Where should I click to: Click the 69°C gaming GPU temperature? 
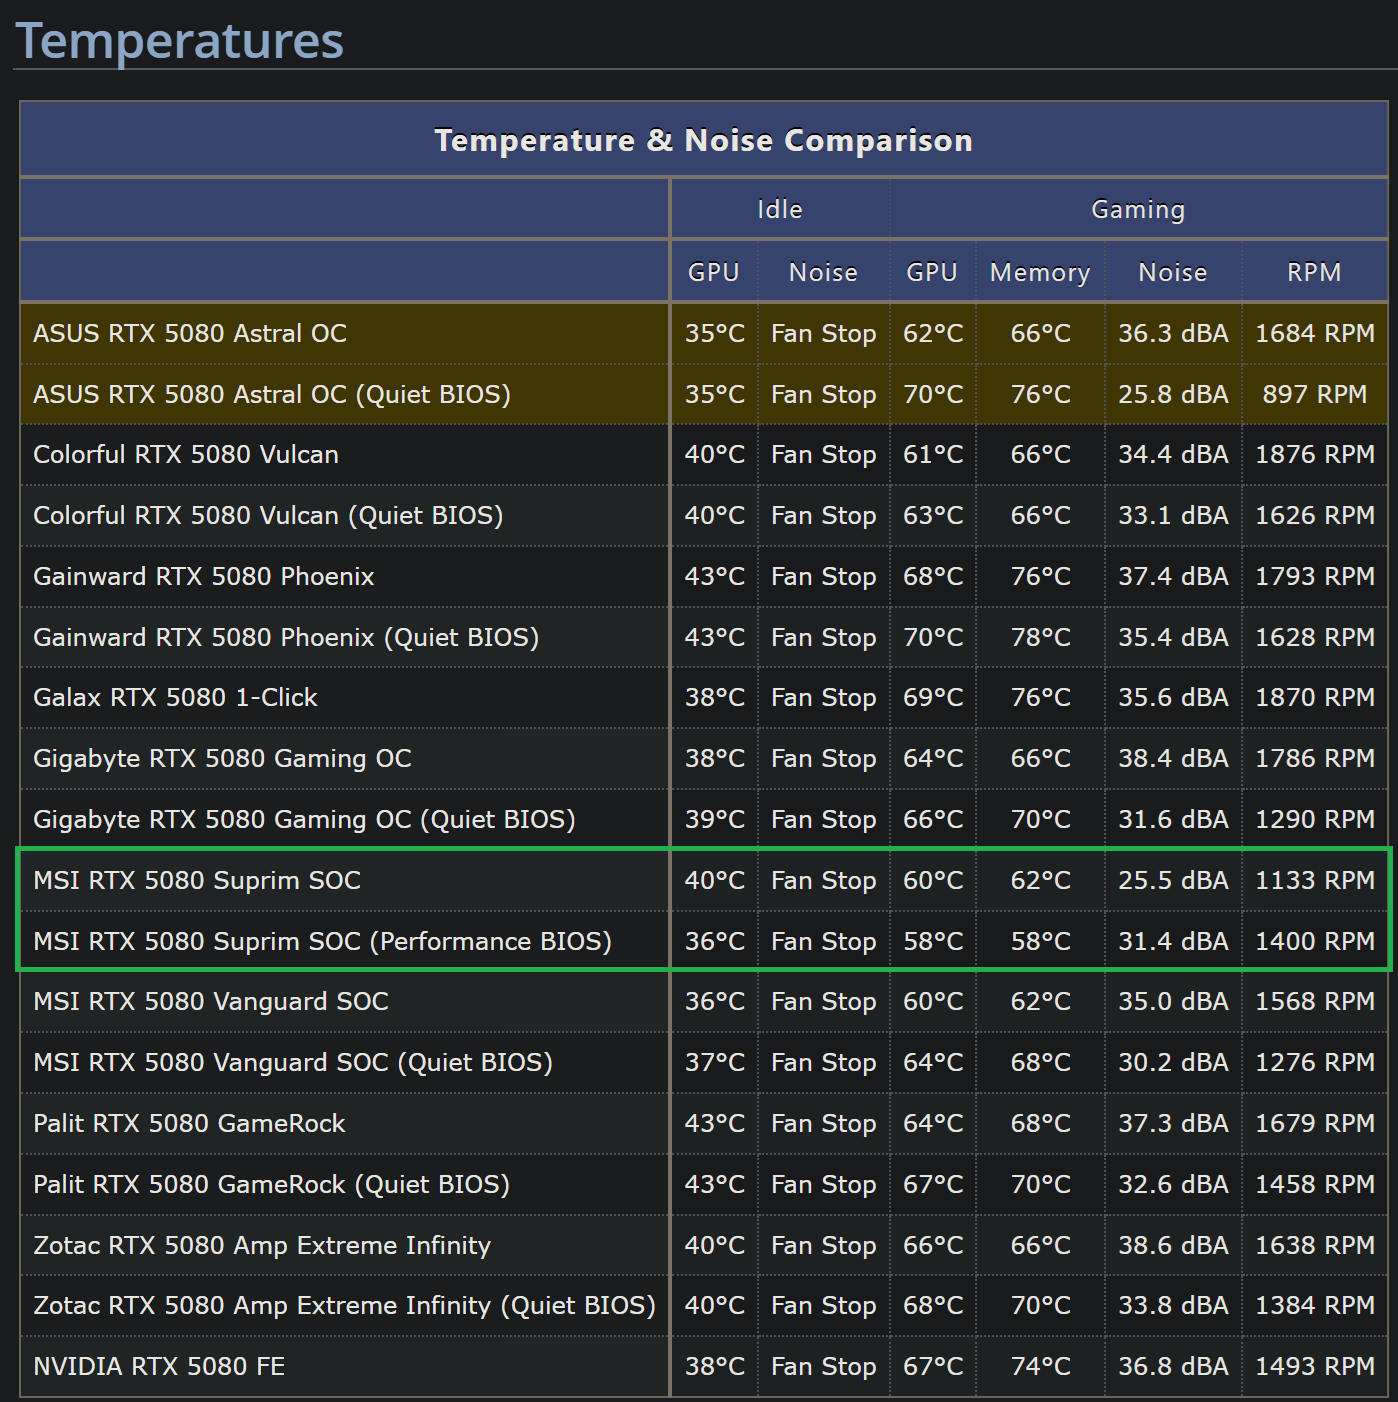coord(933,697)
